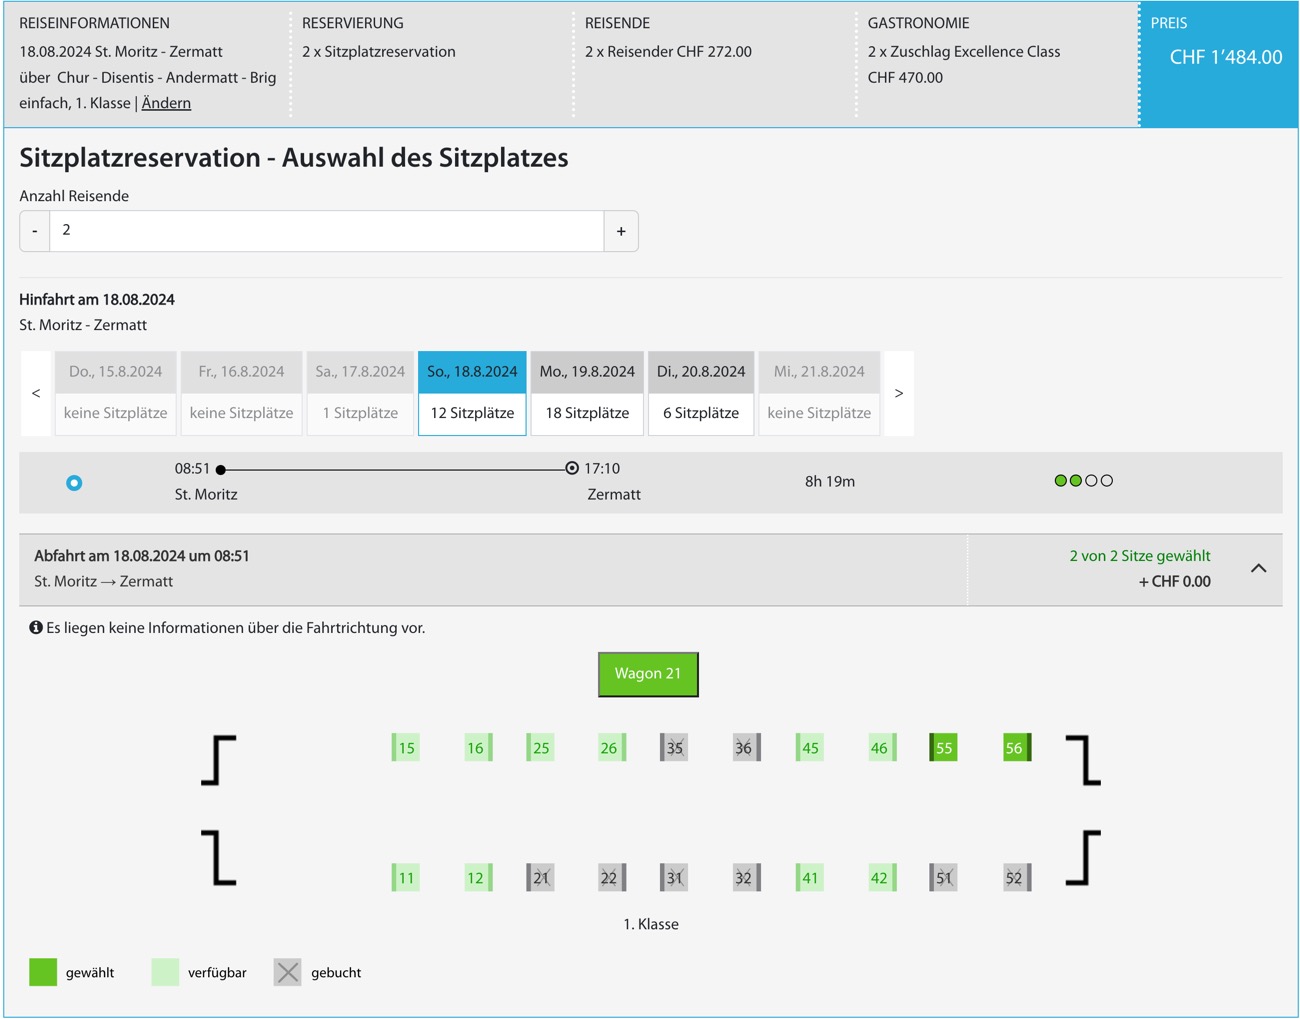This screenshot has height=1019, width=1300.
Task: Click the light green verfügbar legend swatch
Action: pyautogui.click(x=165, y=972)
